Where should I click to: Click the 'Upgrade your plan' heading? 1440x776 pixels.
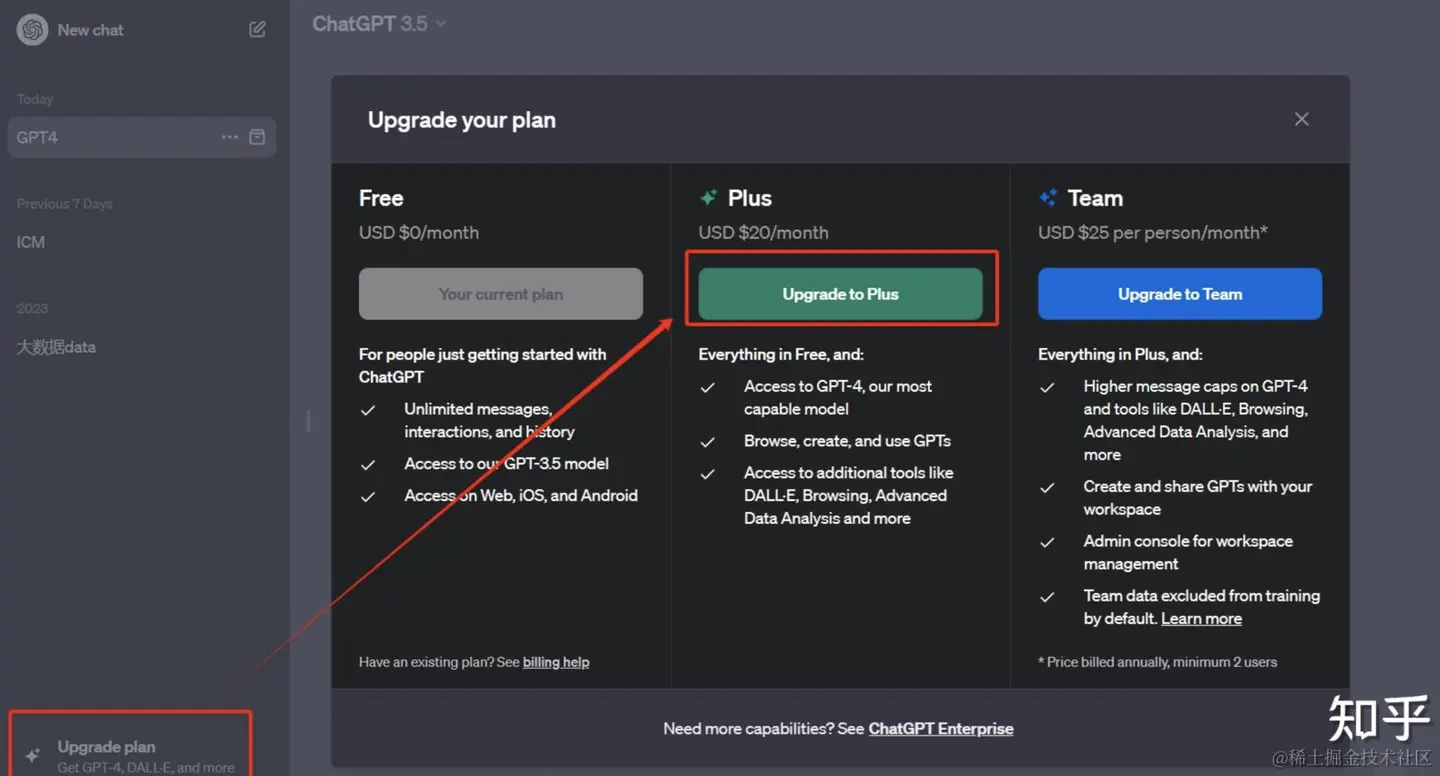tap(462, 120)
